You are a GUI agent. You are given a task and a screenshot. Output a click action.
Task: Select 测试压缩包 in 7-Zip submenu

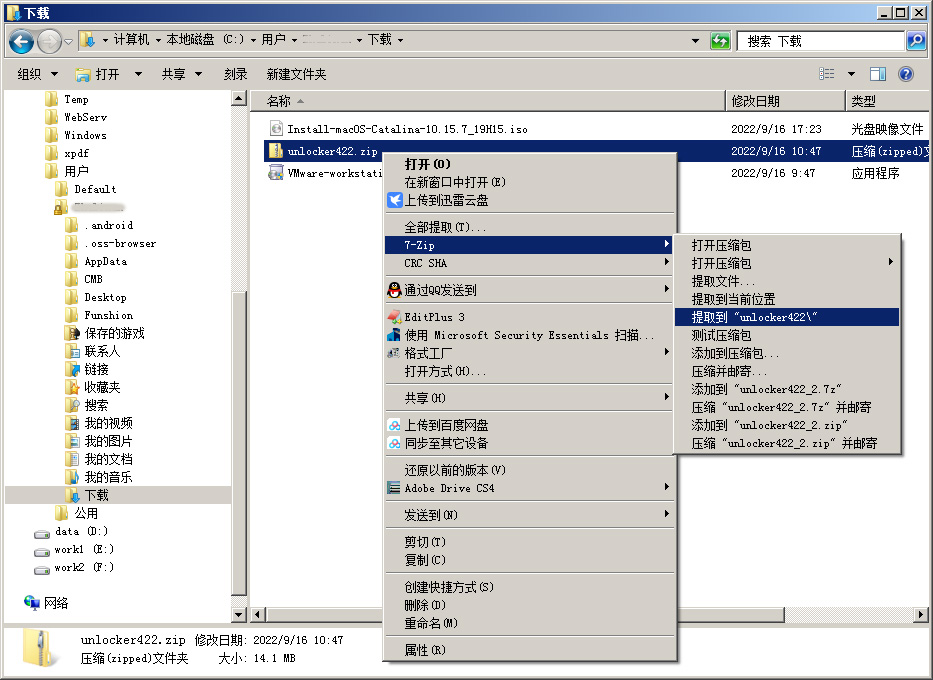pos(787,335)
